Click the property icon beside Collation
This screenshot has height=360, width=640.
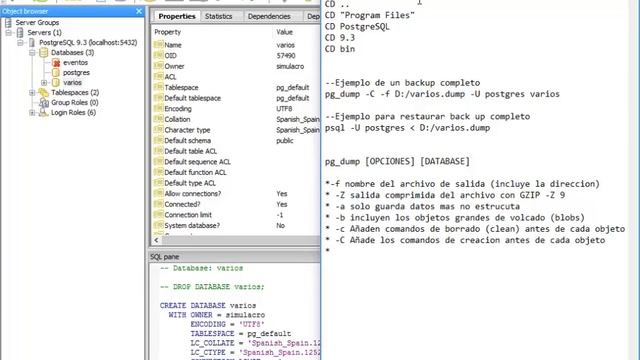pos(158,119)
